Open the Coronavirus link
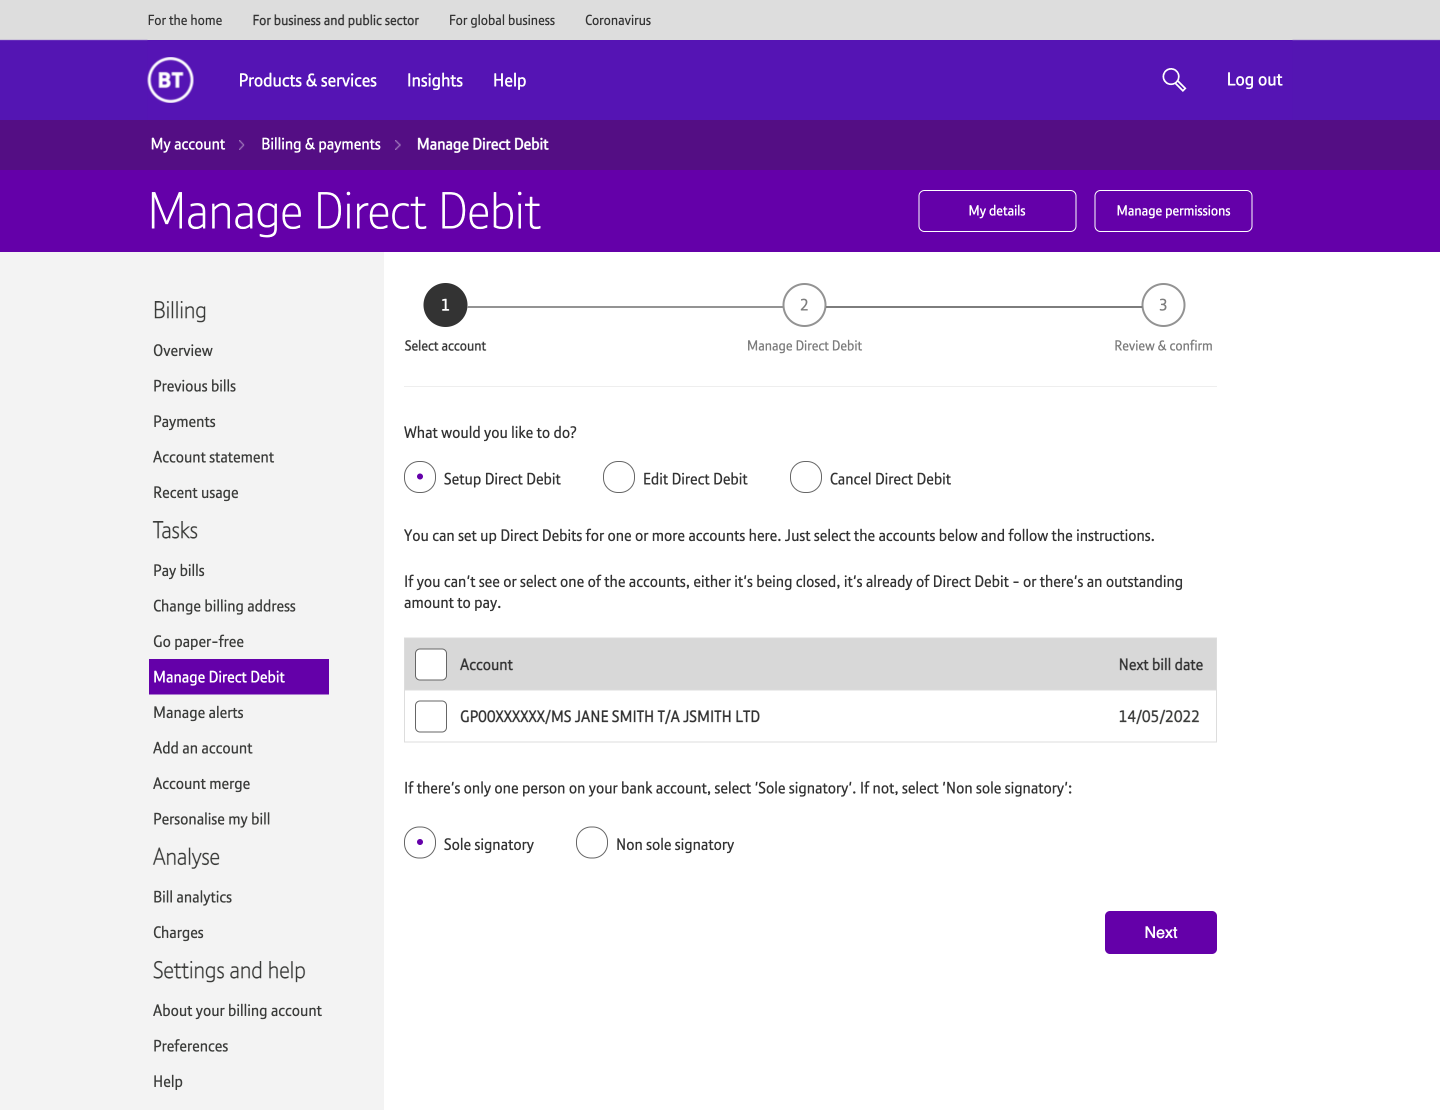This screenshot has width=1440, height=1110. (618, 20)
